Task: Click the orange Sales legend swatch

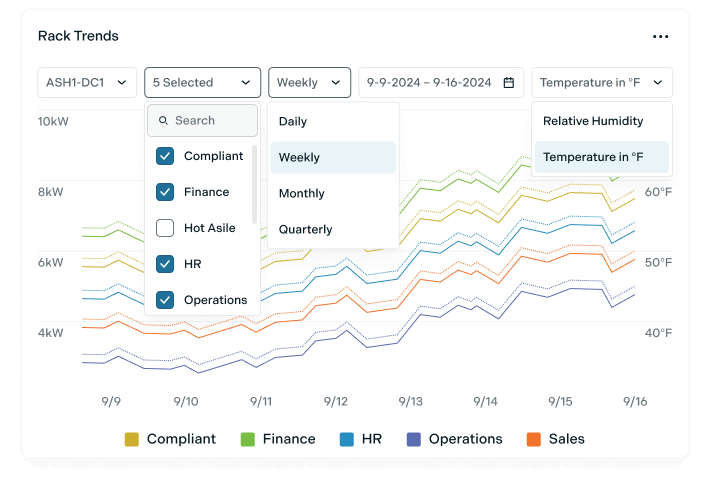Action: (x=534, y=439)
